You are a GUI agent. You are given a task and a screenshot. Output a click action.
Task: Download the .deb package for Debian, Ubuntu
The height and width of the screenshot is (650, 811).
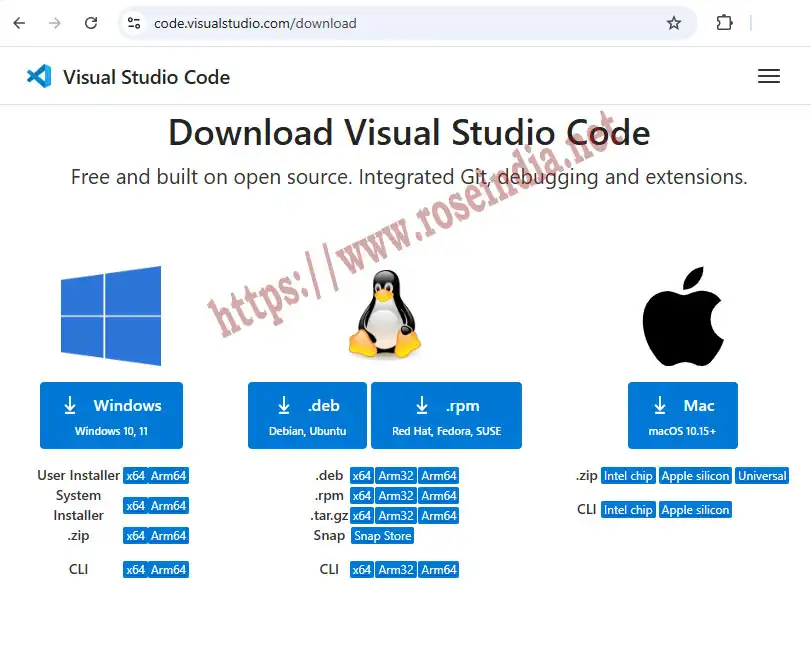307,415
